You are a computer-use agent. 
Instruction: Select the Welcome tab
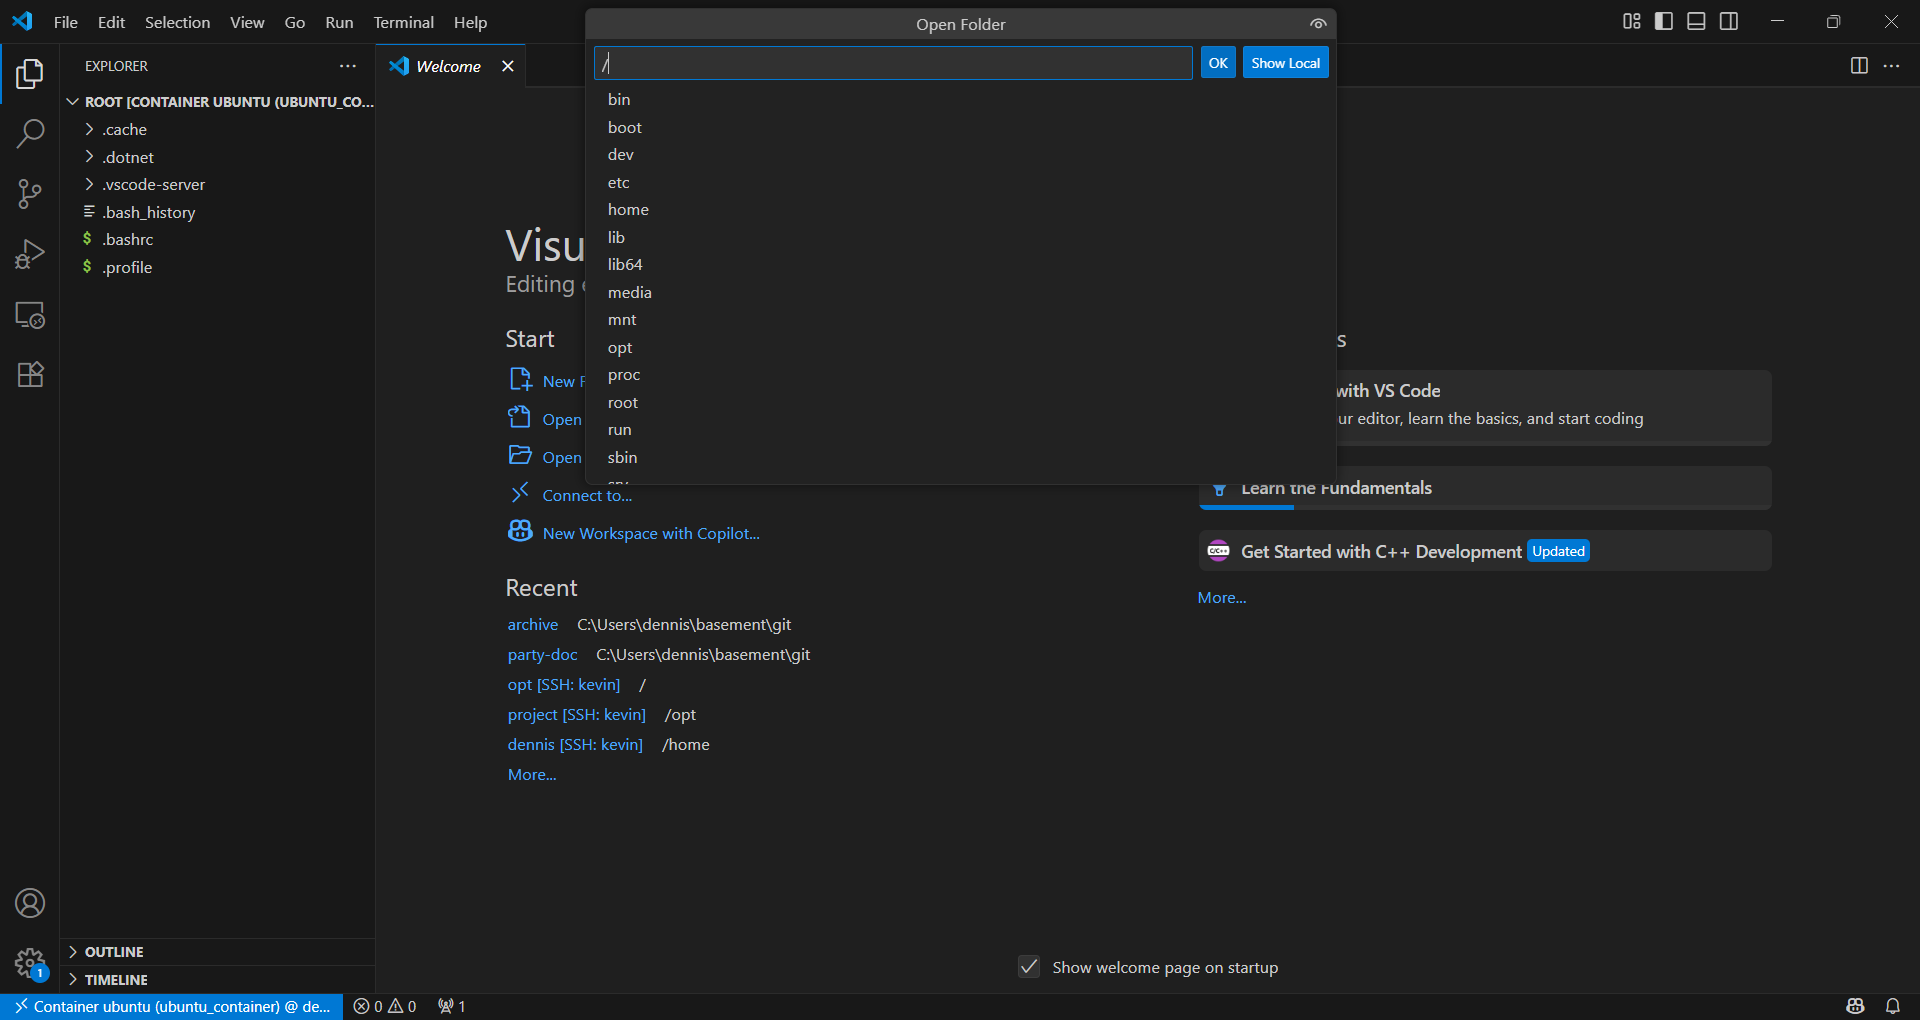[447, 66]
